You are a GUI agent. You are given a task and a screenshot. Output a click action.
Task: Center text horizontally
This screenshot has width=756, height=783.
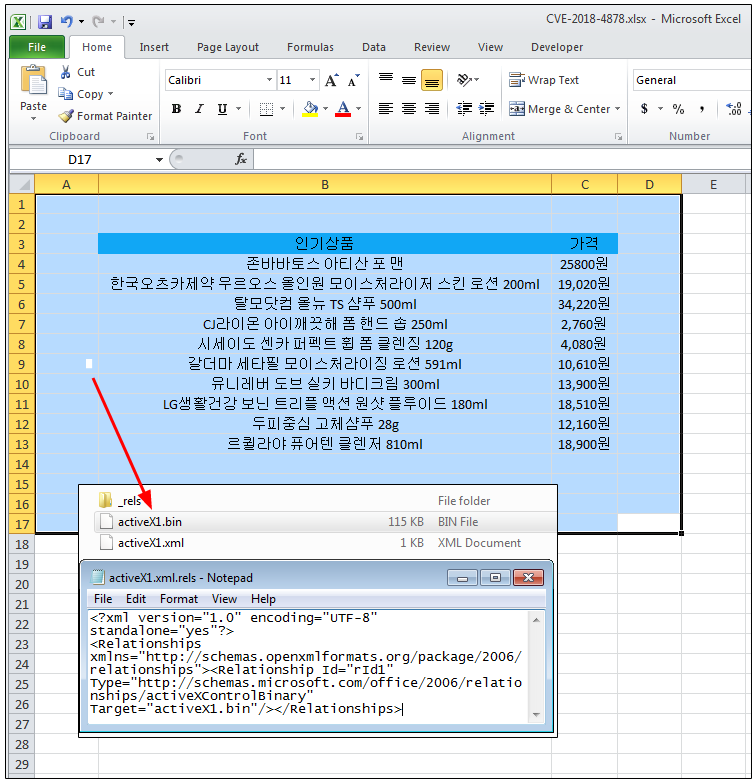click(x=409, y=109)
